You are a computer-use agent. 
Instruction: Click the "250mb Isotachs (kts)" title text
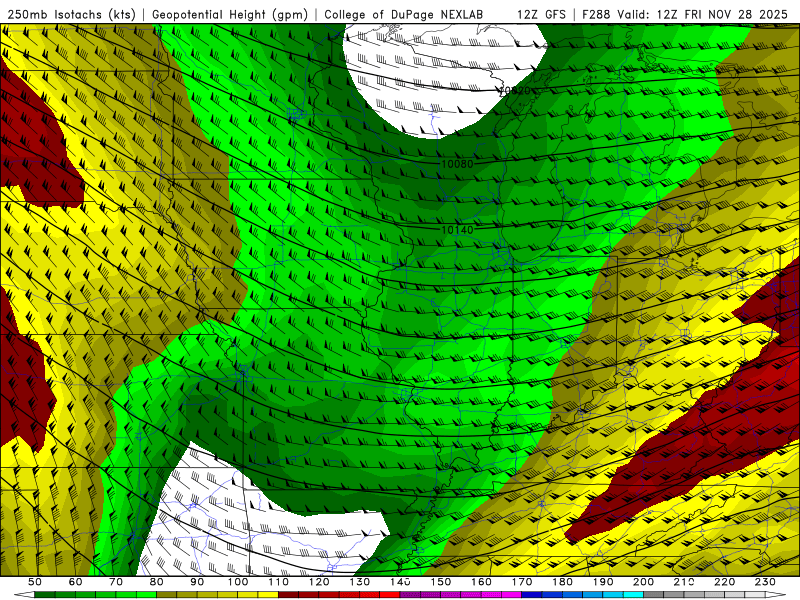point(71,15)
